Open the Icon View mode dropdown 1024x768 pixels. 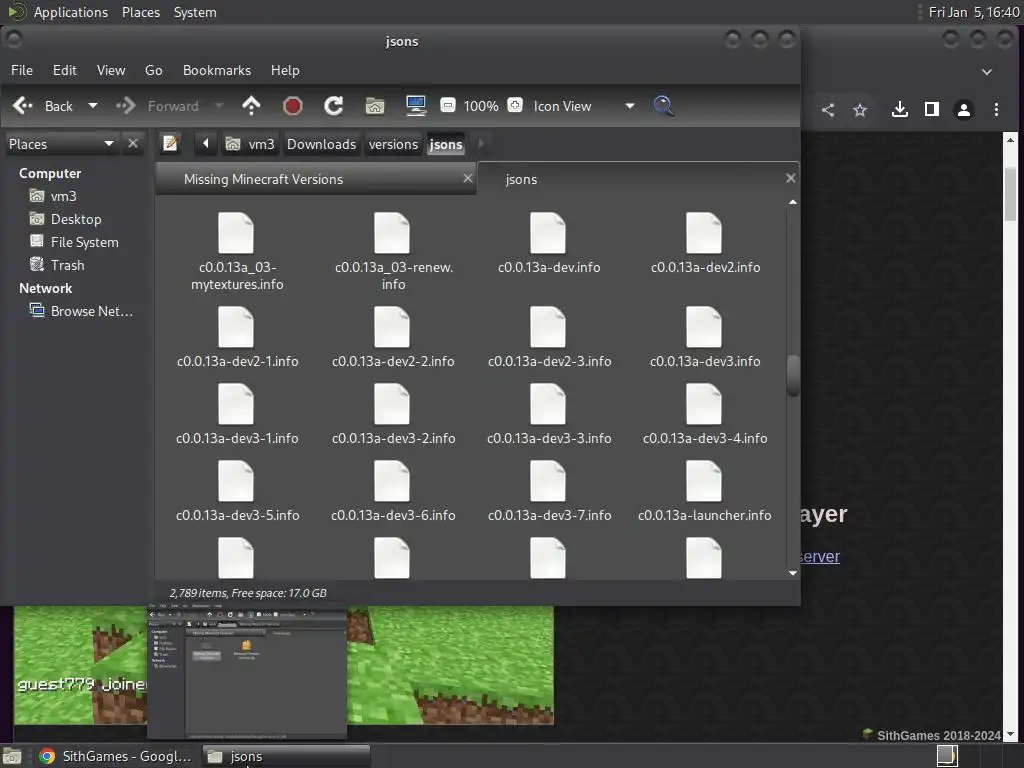[584, 106]
